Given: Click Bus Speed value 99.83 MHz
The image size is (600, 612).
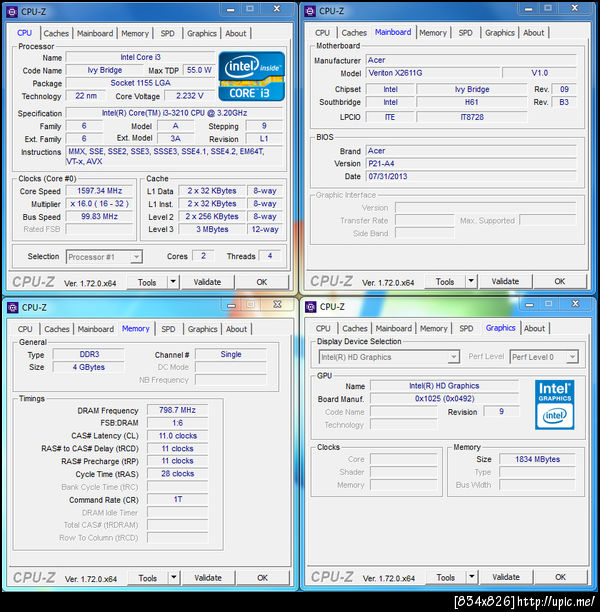Looking at the screenshot, I should pos(100,217).
